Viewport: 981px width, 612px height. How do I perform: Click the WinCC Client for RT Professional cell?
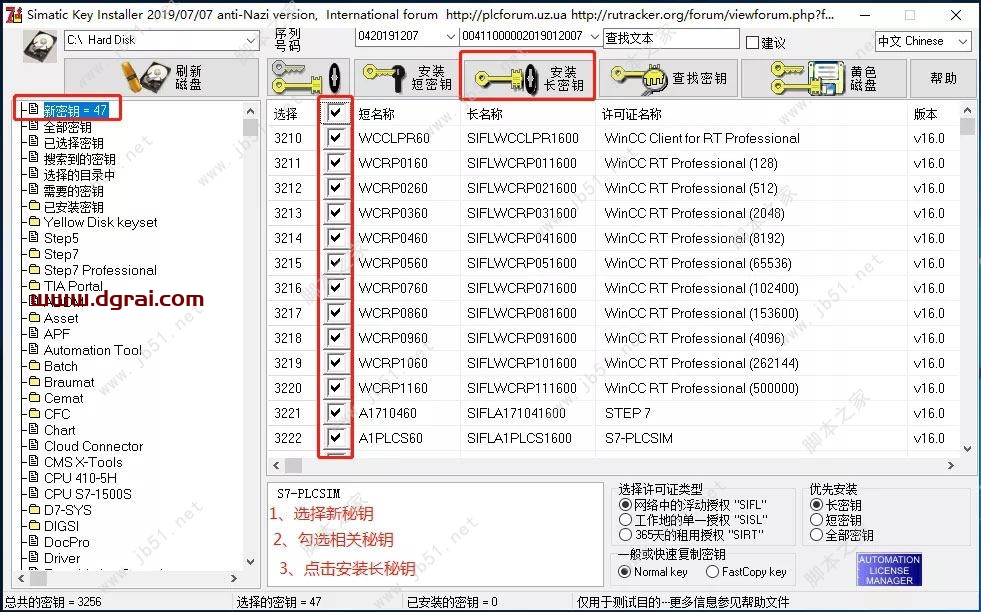point(751,138)
